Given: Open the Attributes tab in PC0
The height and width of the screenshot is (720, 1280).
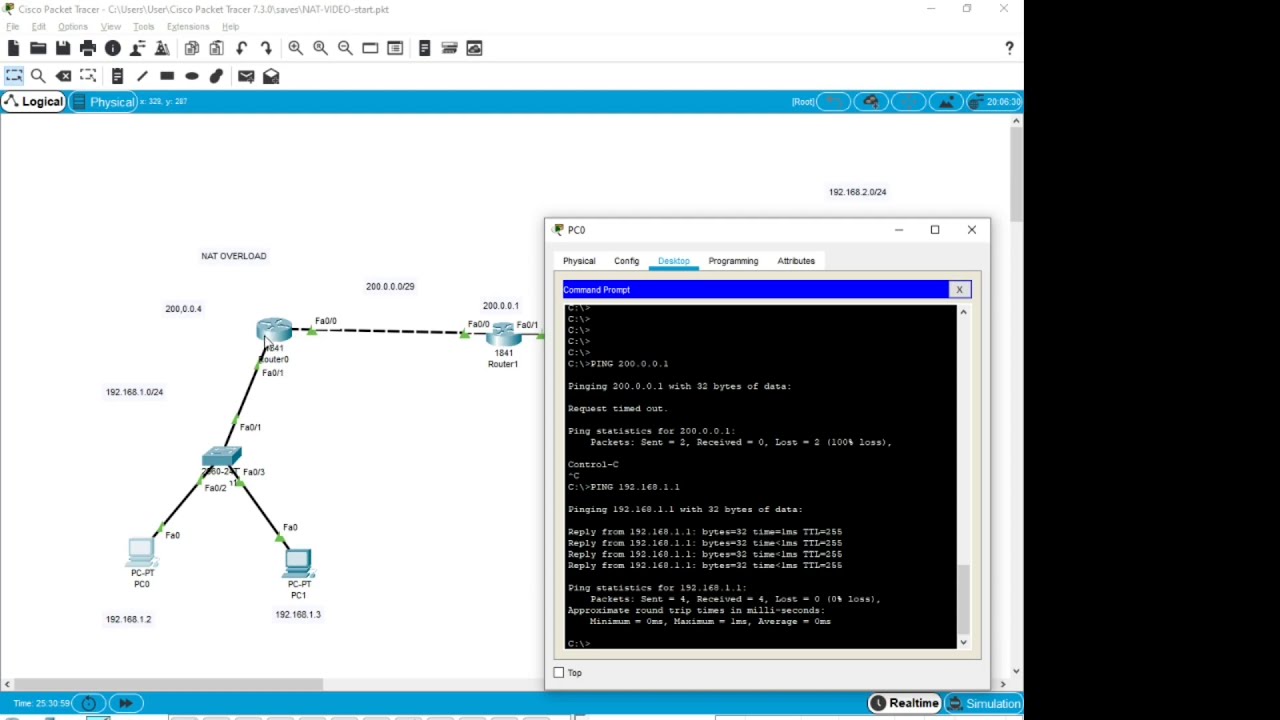Looking at the screenshot, I should click(796, 261).
